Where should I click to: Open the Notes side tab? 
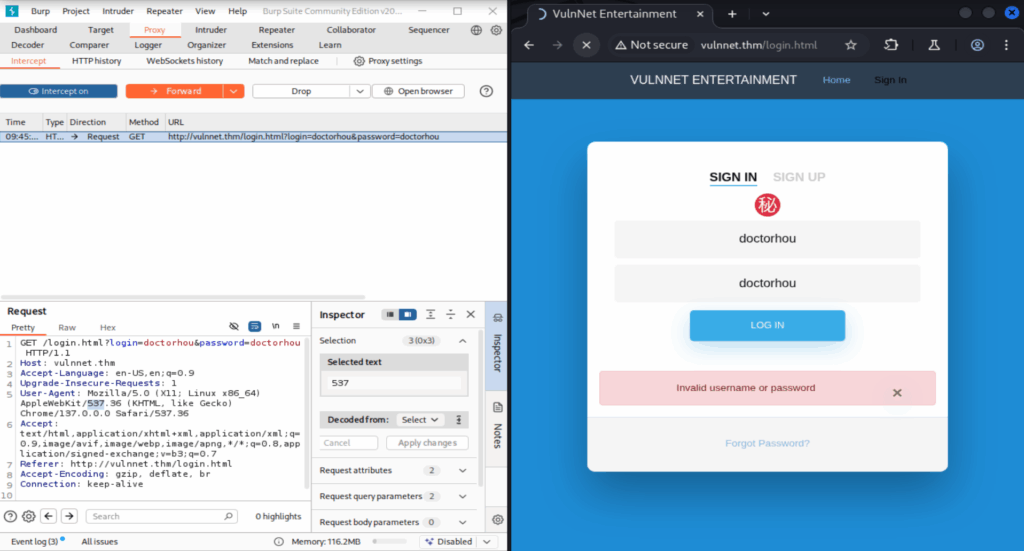pyautogui.click(x=498, y=426)
